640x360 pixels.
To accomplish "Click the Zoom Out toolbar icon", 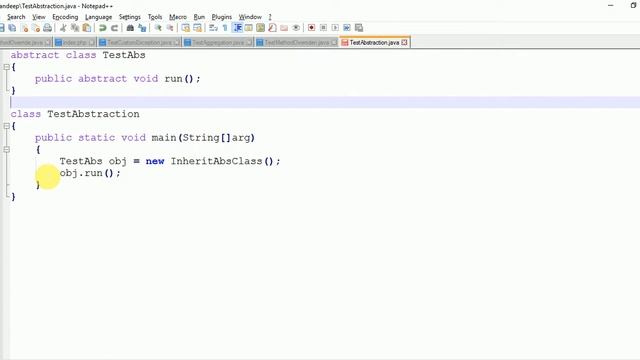I will point(169,28).
